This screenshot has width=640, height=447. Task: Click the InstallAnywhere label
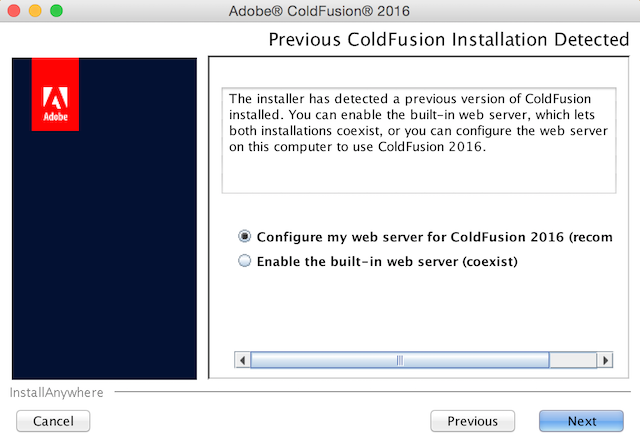[56, 392]
